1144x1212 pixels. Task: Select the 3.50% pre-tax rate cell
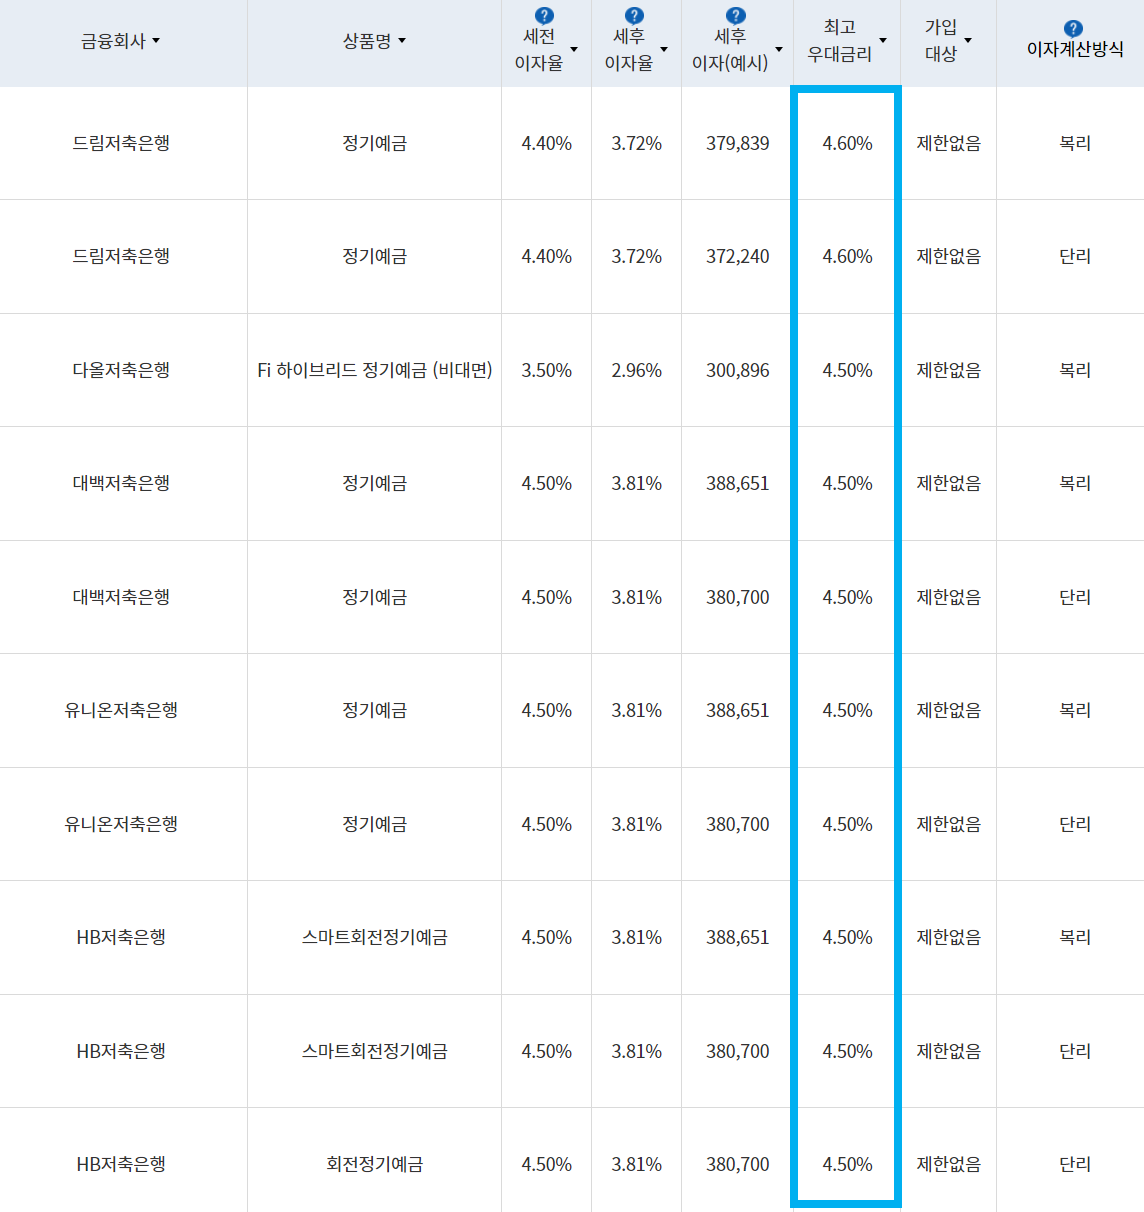coord(547,370)
